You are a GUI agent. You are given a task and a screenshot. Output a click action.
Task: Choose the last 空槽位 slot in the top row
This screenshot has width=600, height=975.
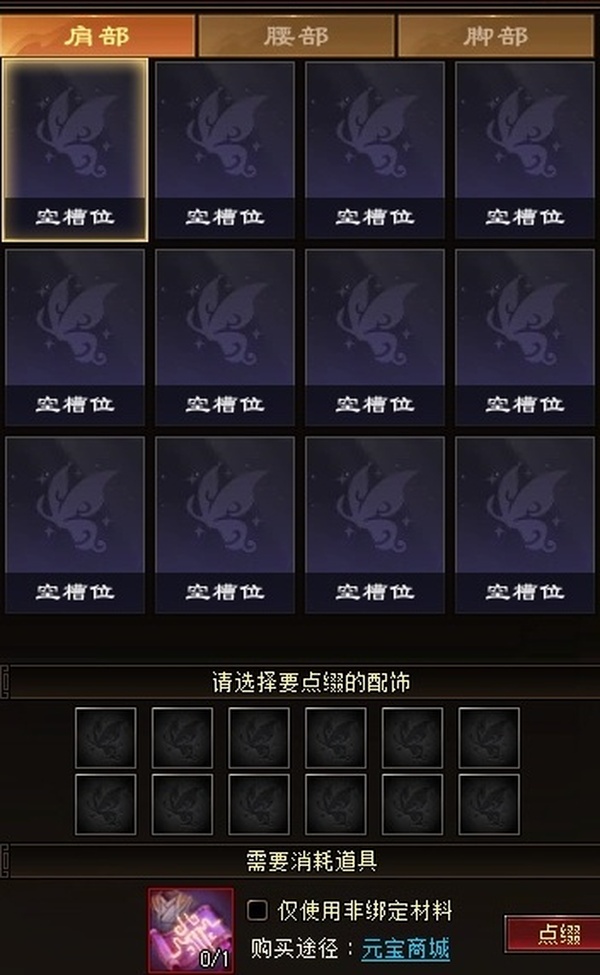(x=525, y=150)
